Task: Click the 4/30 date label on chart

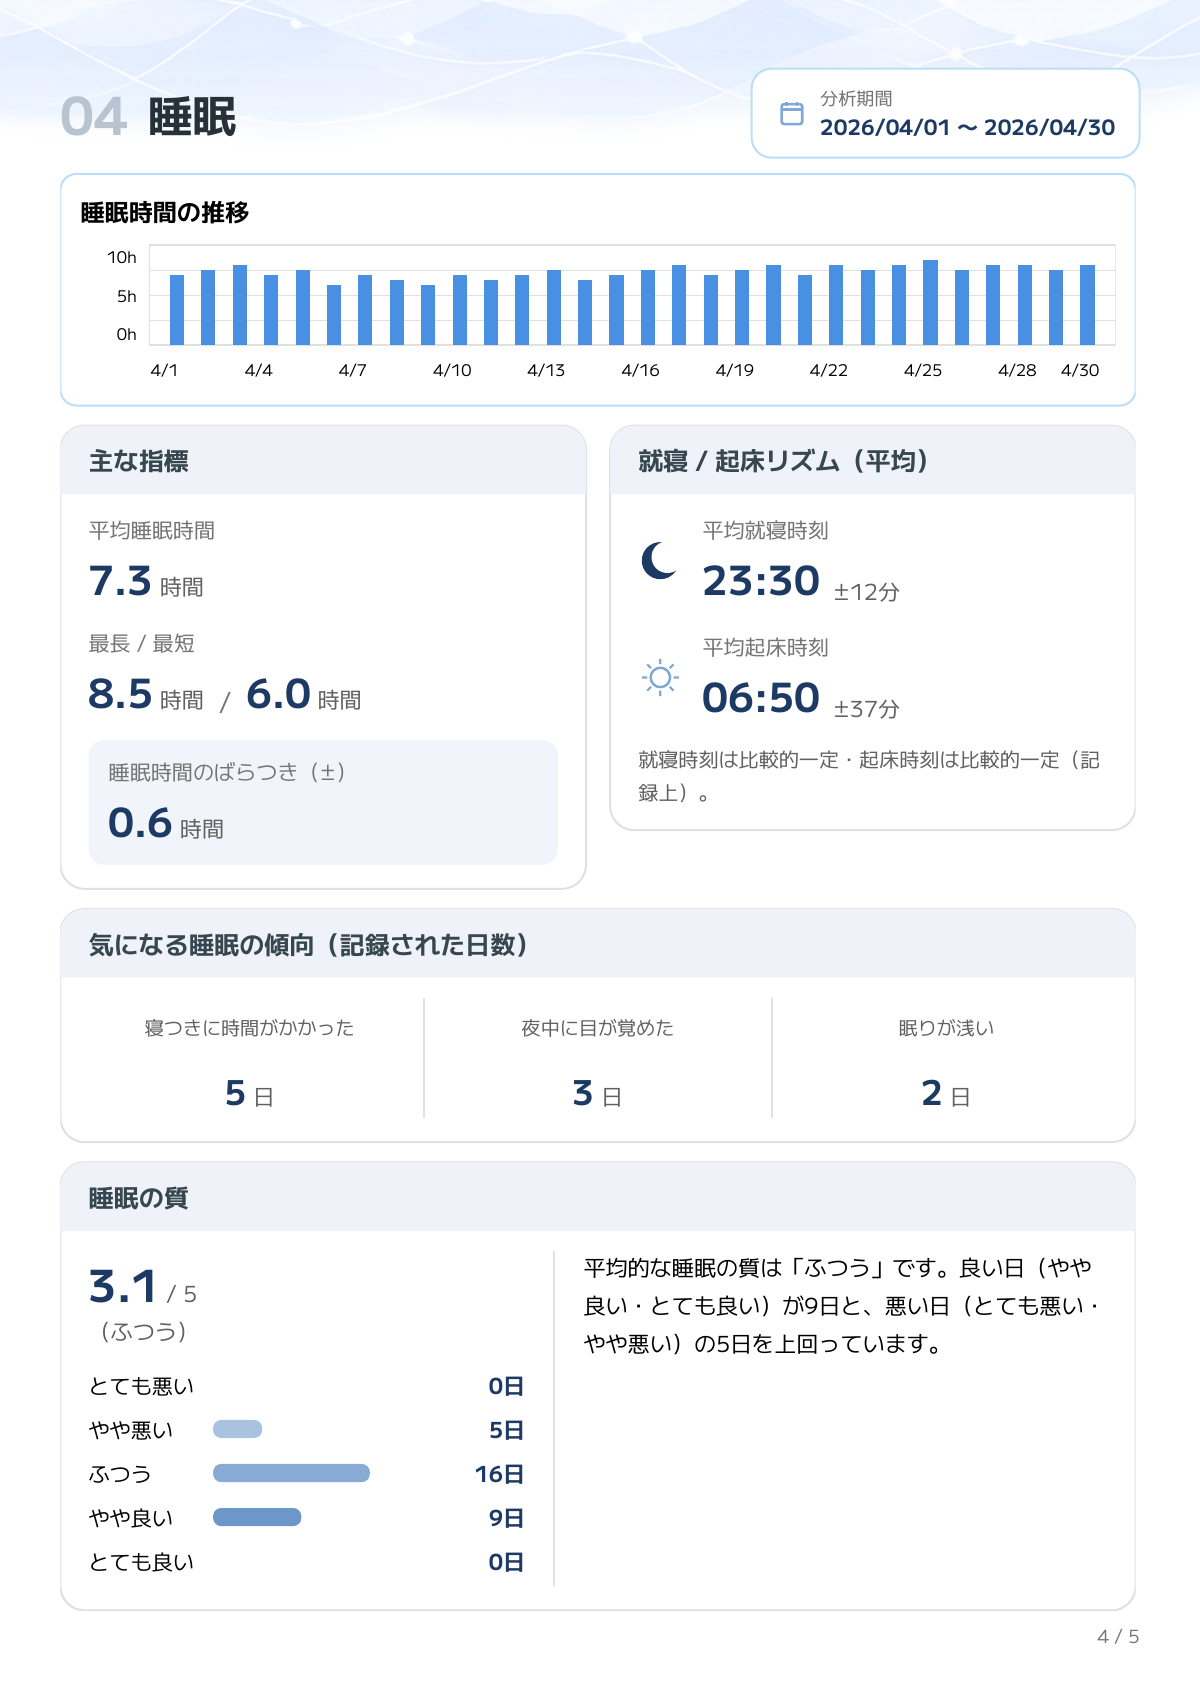Action: click(x=1080, y=370)
